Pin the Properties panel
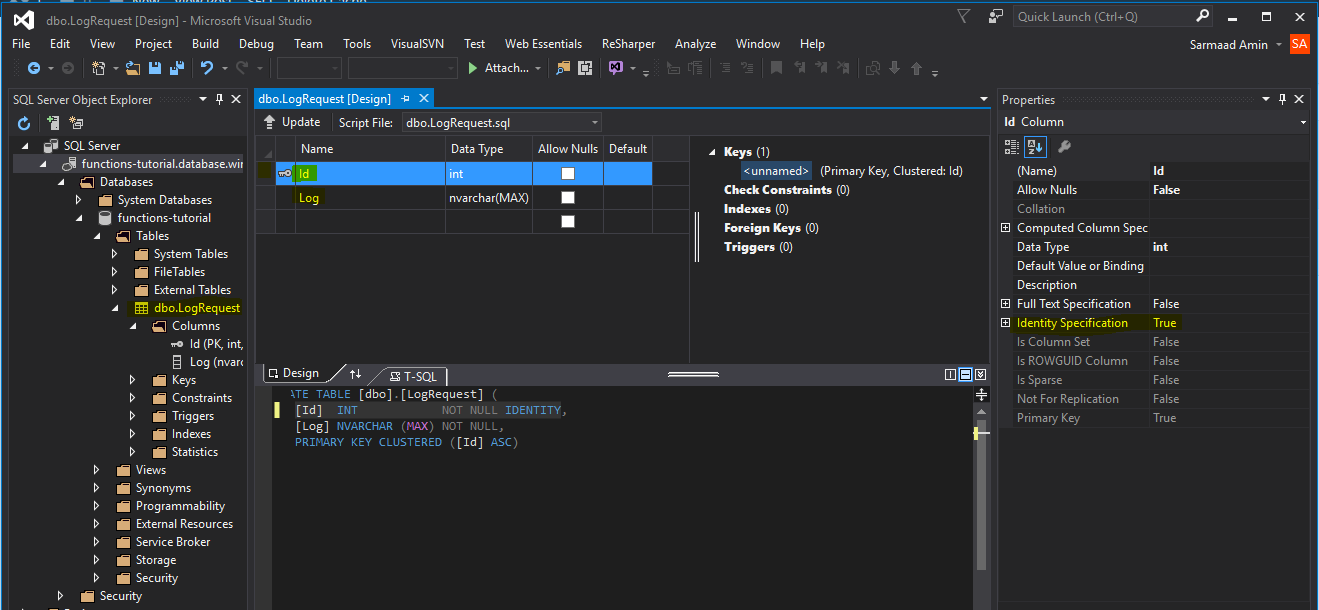This screenshot has height=610, width=1319. point(1281,99)
